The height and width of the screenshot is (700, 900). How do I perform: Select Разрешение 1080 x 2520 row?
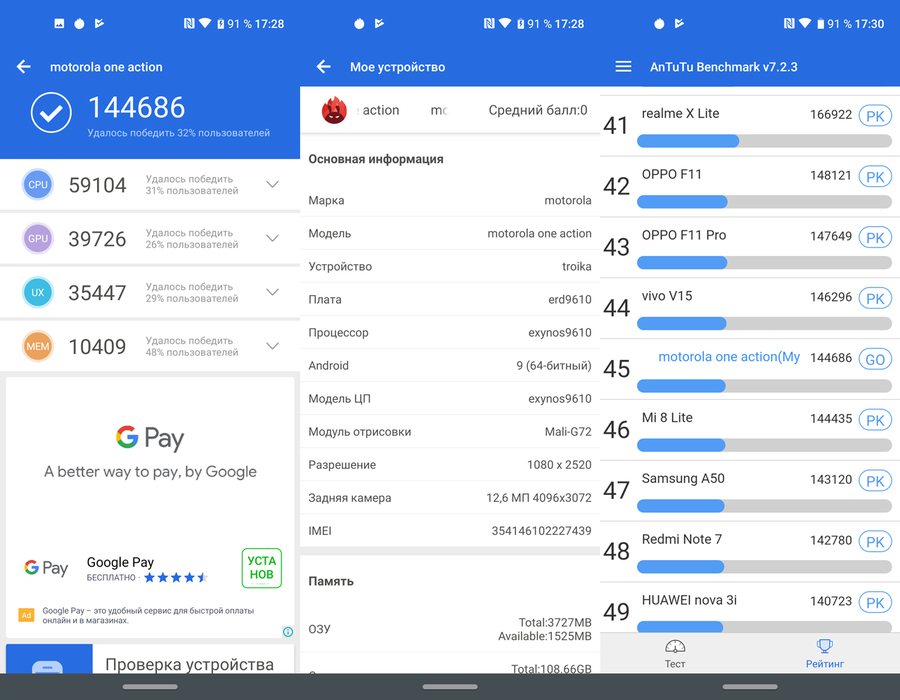pos(449,465)
